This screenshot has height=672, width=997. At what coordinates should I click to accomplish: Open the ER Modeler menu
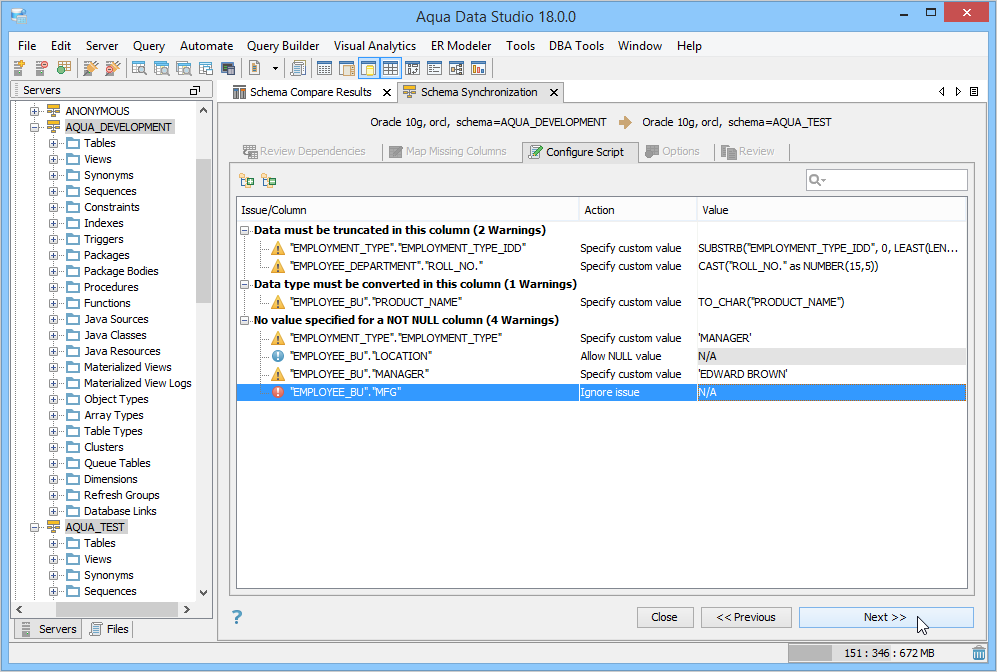[x=461, y=46]
